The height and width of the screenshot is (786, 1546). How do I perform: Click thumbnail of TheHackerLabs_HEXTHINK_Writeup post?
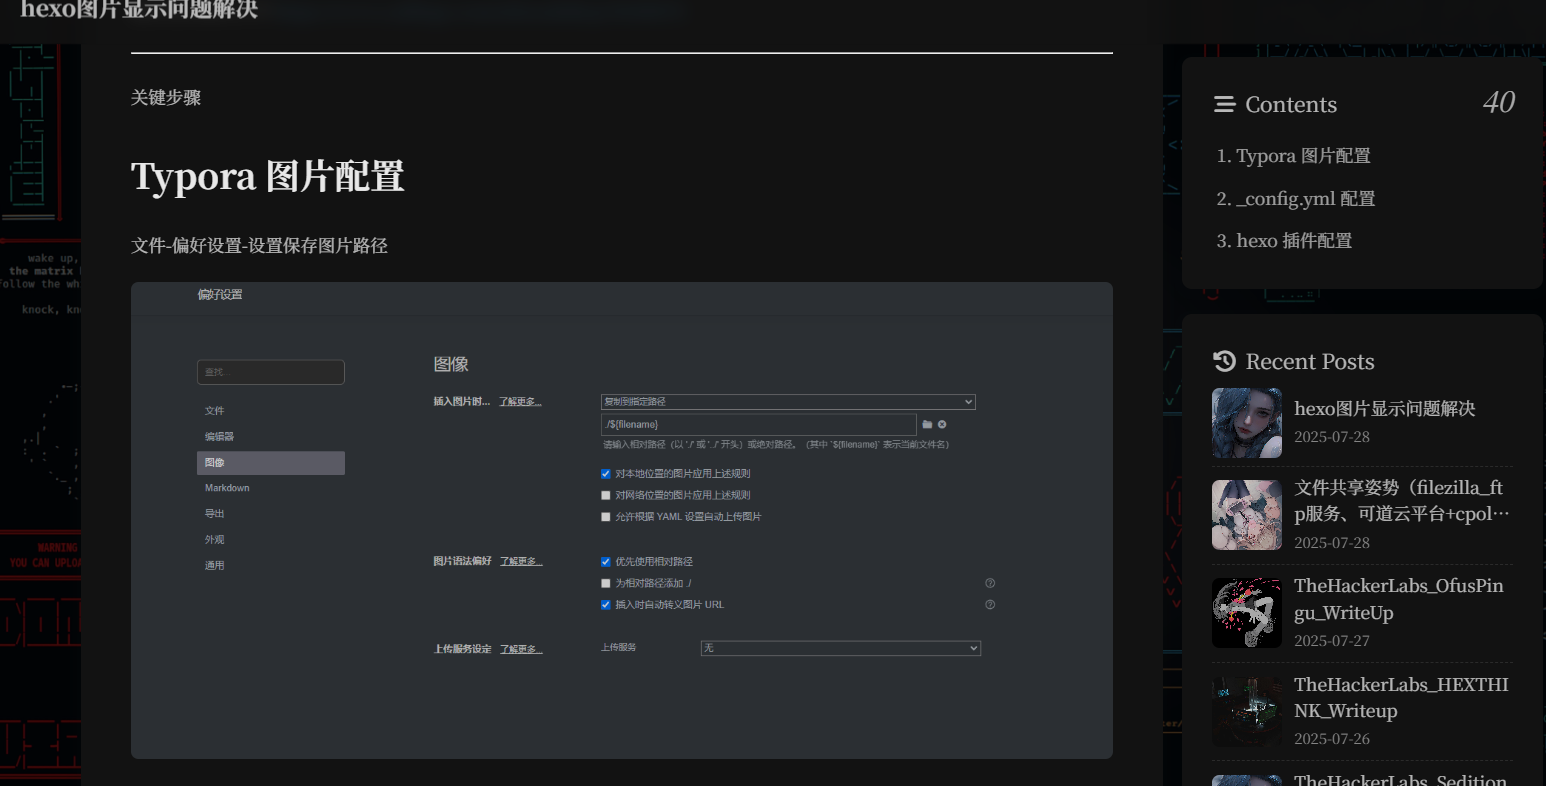1247,712
